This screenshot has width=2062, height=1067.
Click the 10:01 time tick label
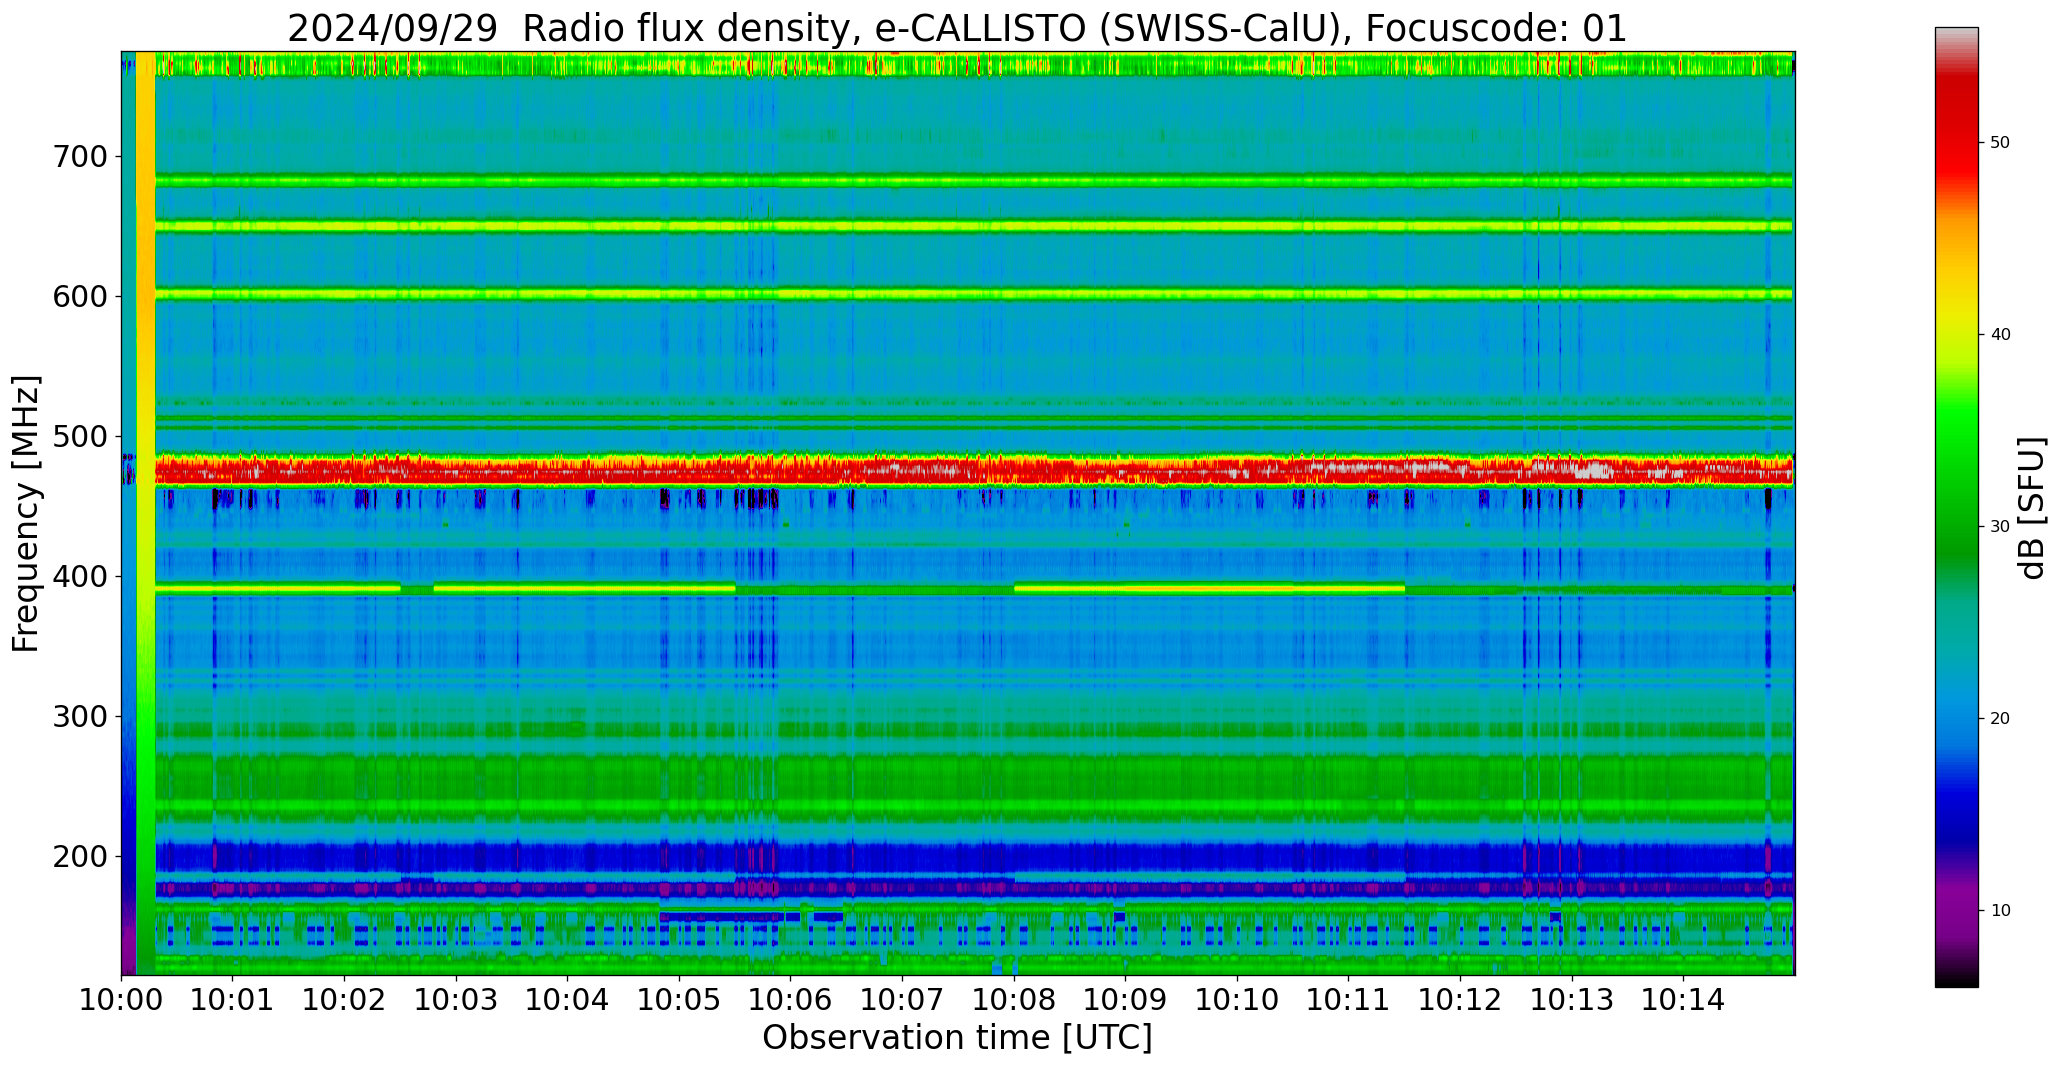pyautogui.click(x=233, y=1000)
